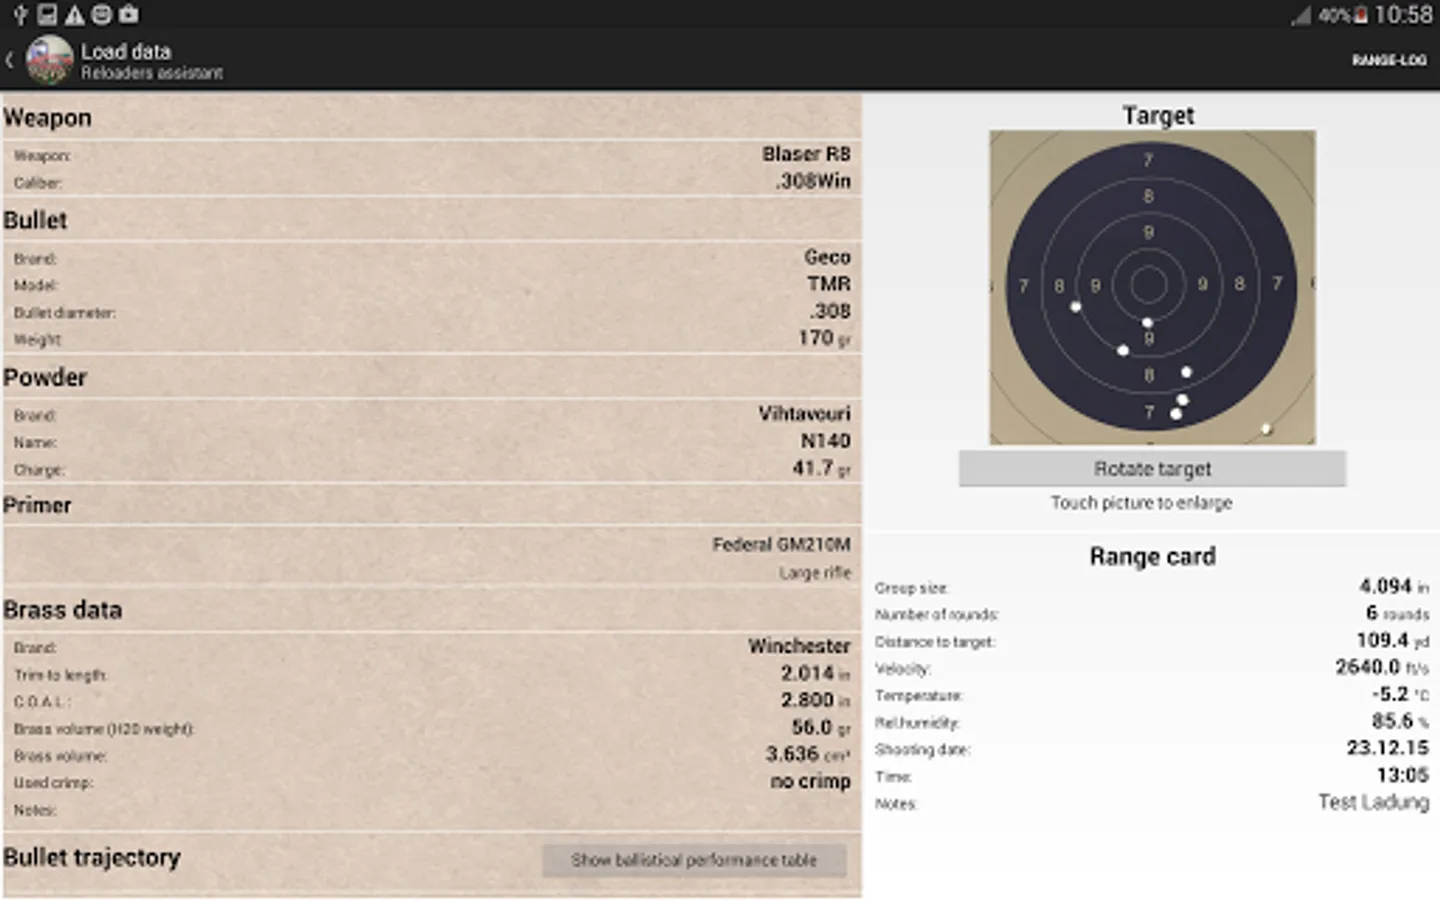Tap the Load data title
Viewport: 1440px width, 900px height.
click(x=126, y=51)
